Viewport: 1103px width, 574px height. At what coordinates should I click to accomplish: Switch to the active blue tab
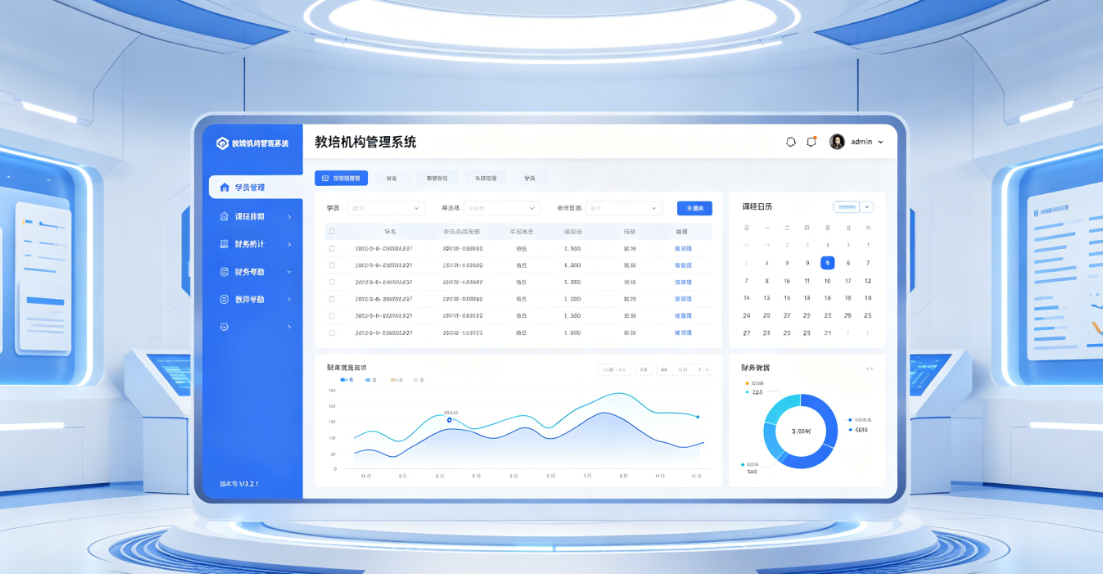(341, 178)
